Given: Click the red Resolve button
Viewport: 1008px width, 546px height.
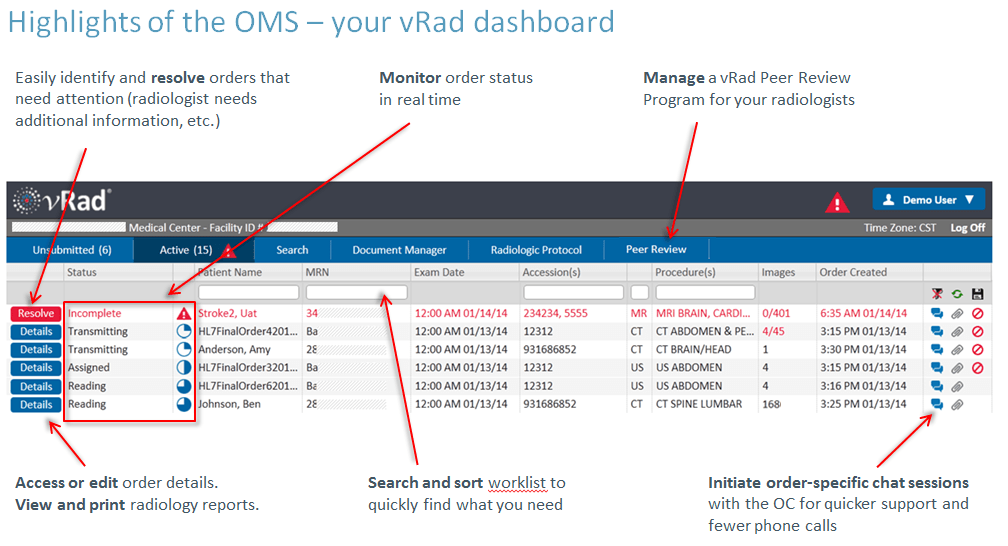Looking at the screenshot, I should click(36, 313).
